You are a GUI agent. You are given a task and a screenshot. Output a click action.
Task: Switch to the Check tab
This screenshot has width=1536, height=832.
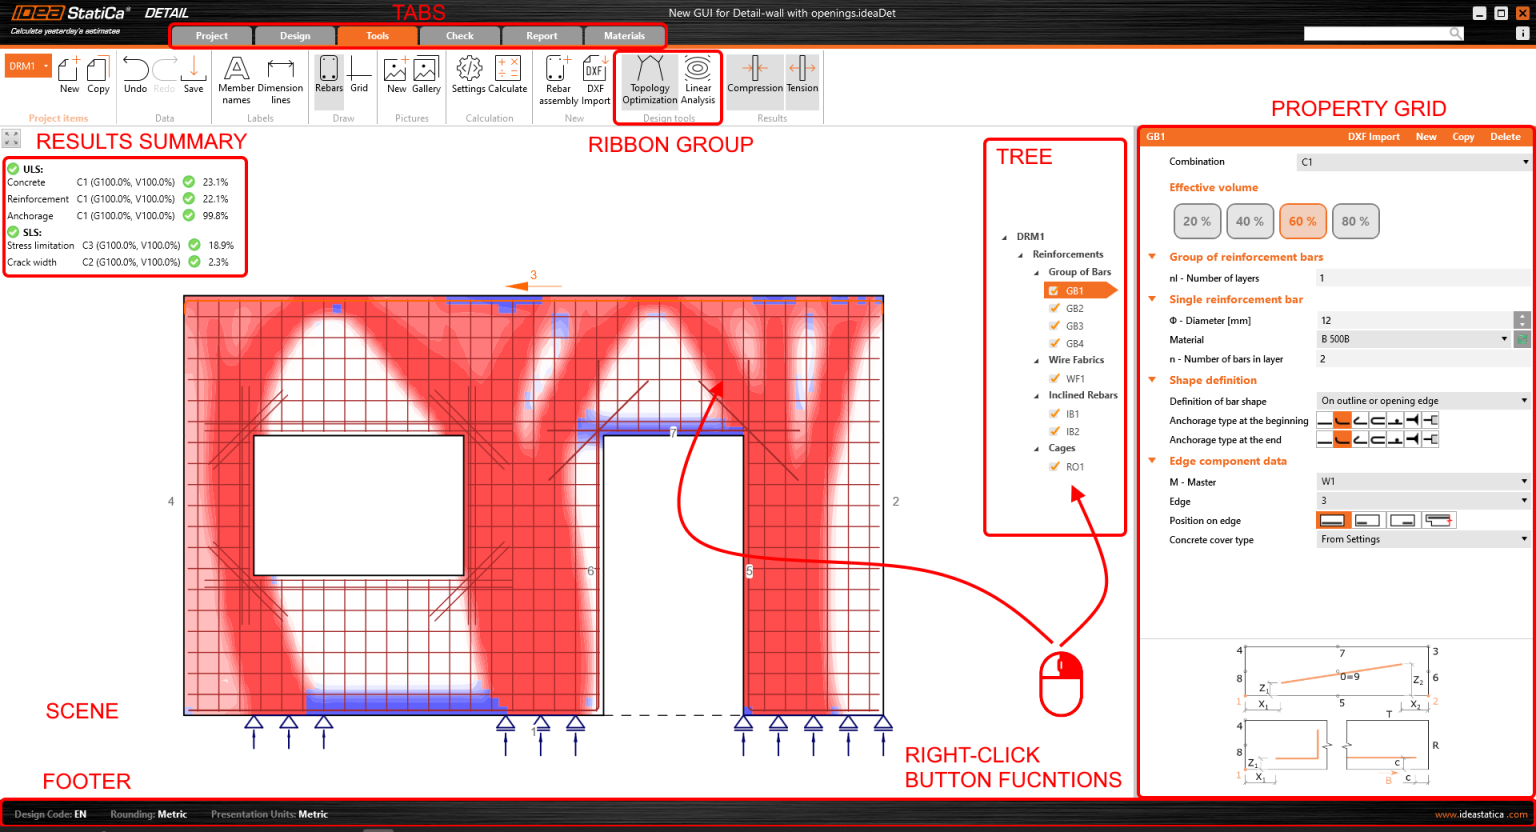point(458,35)
